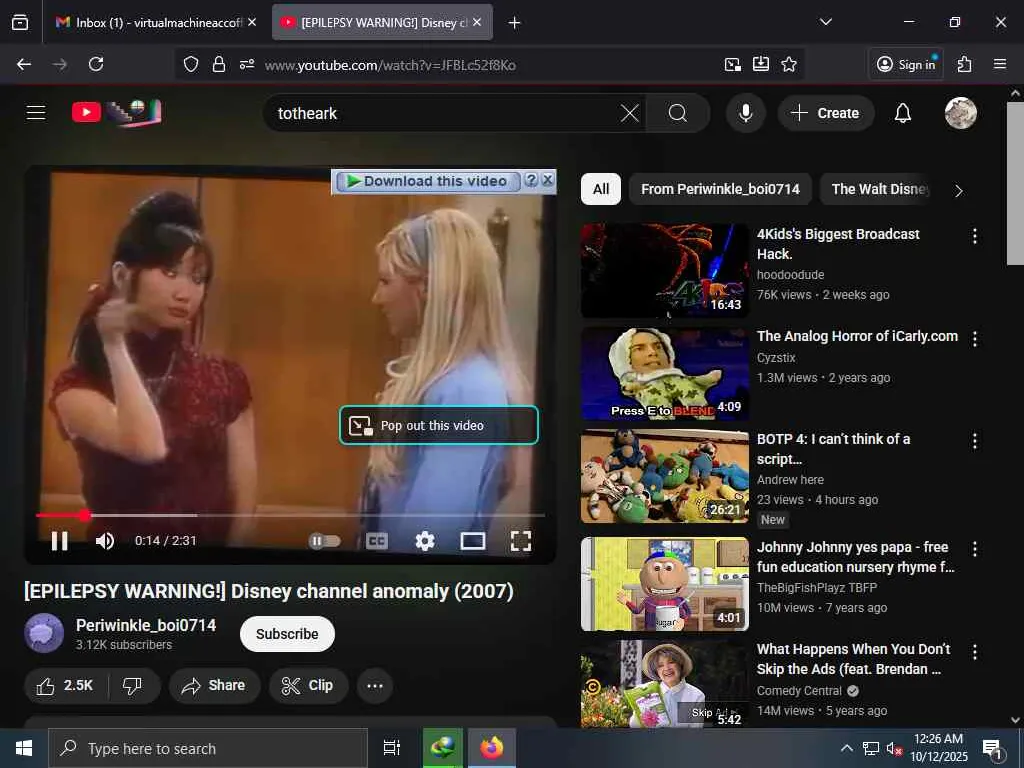Dislike the video
1024x768 pixels.
pyautogui.click(x=133, y=685)
